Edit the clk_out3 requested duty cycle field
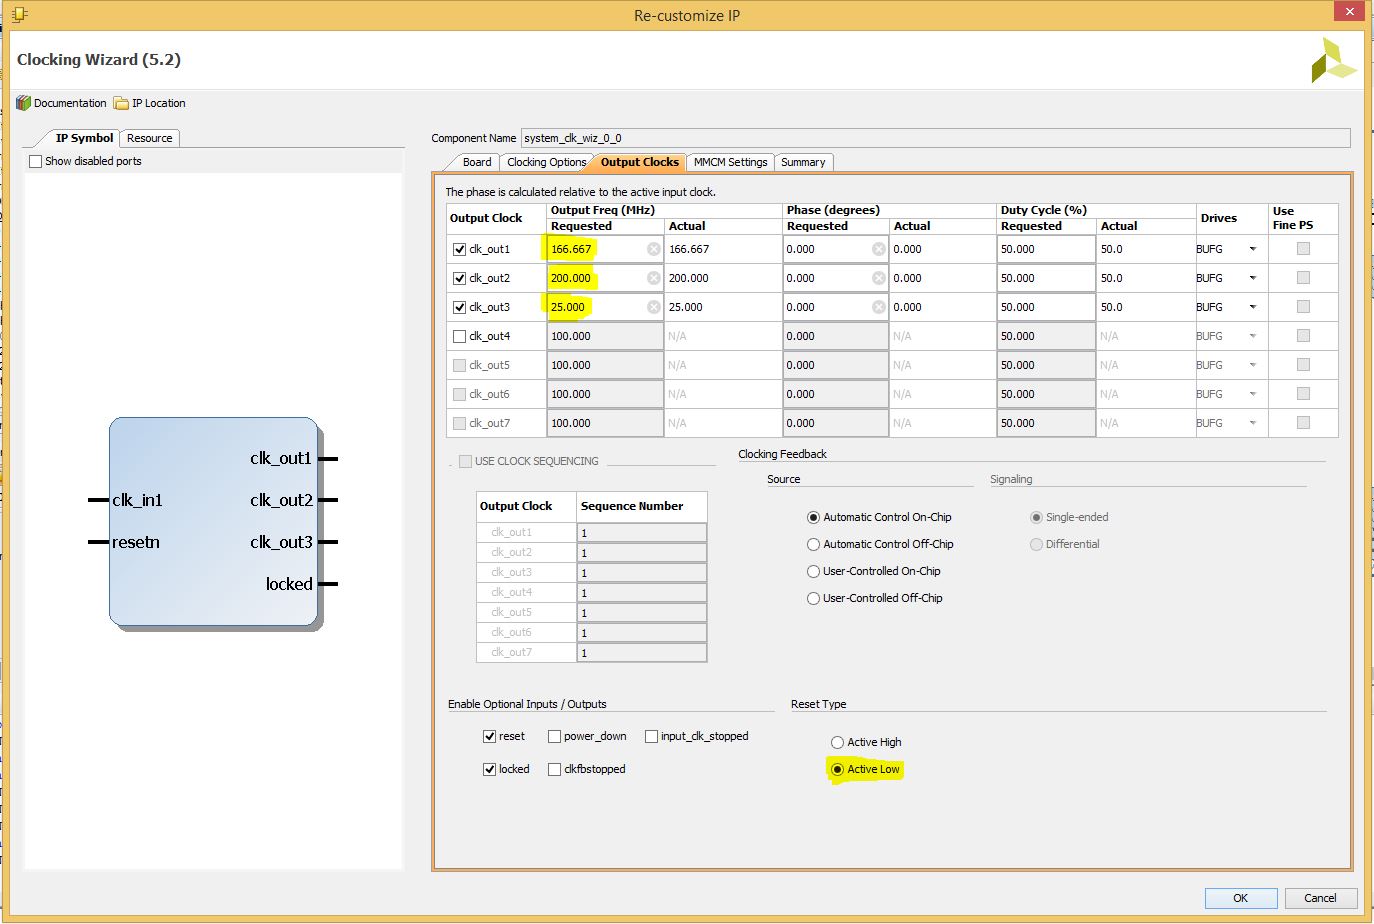Viewport: 1374px width, 924px height. click(x=1045, y=307)
